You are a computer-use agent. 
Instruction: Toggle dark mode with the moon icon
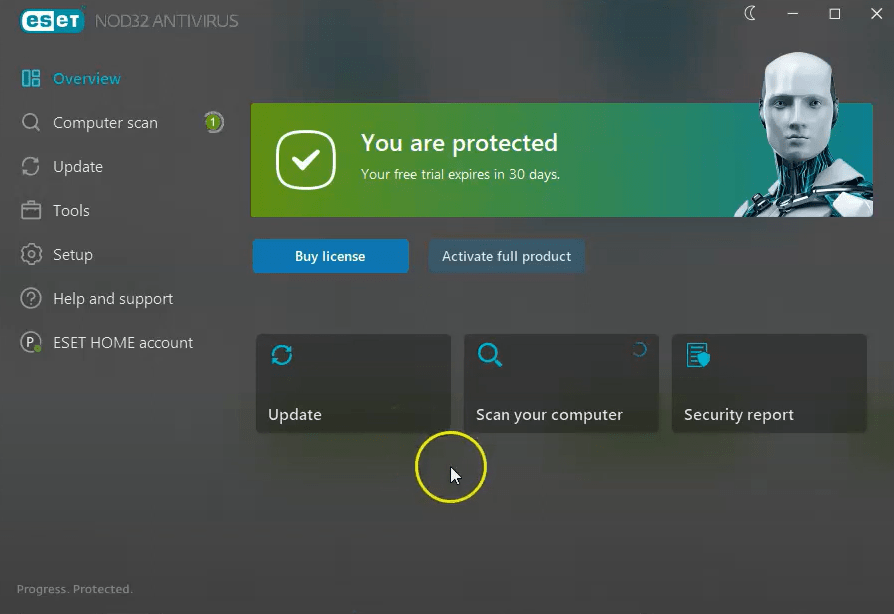(x=750, y=13)
